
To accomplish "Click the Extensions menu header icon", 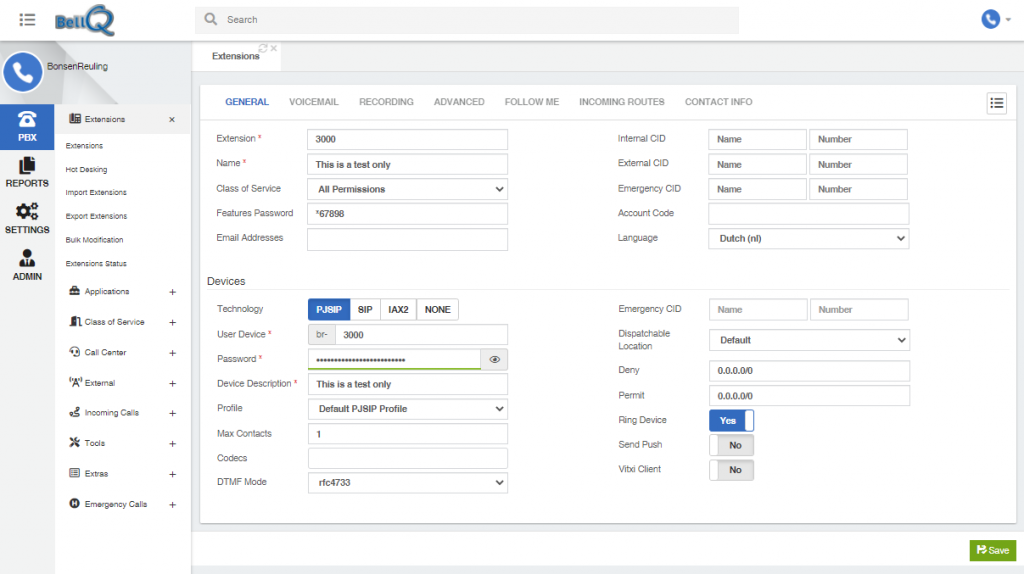I will pos(75,119).
